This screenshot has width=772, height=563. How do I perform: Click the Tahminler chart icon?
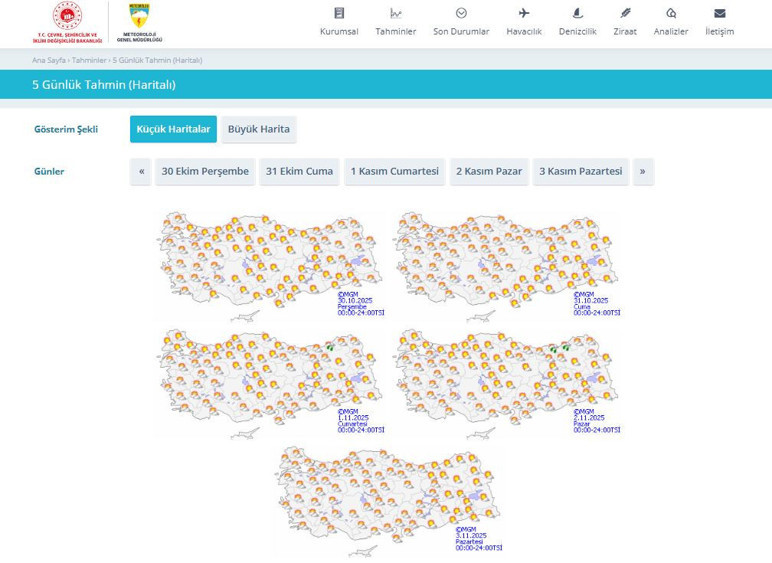click(396, 13)
